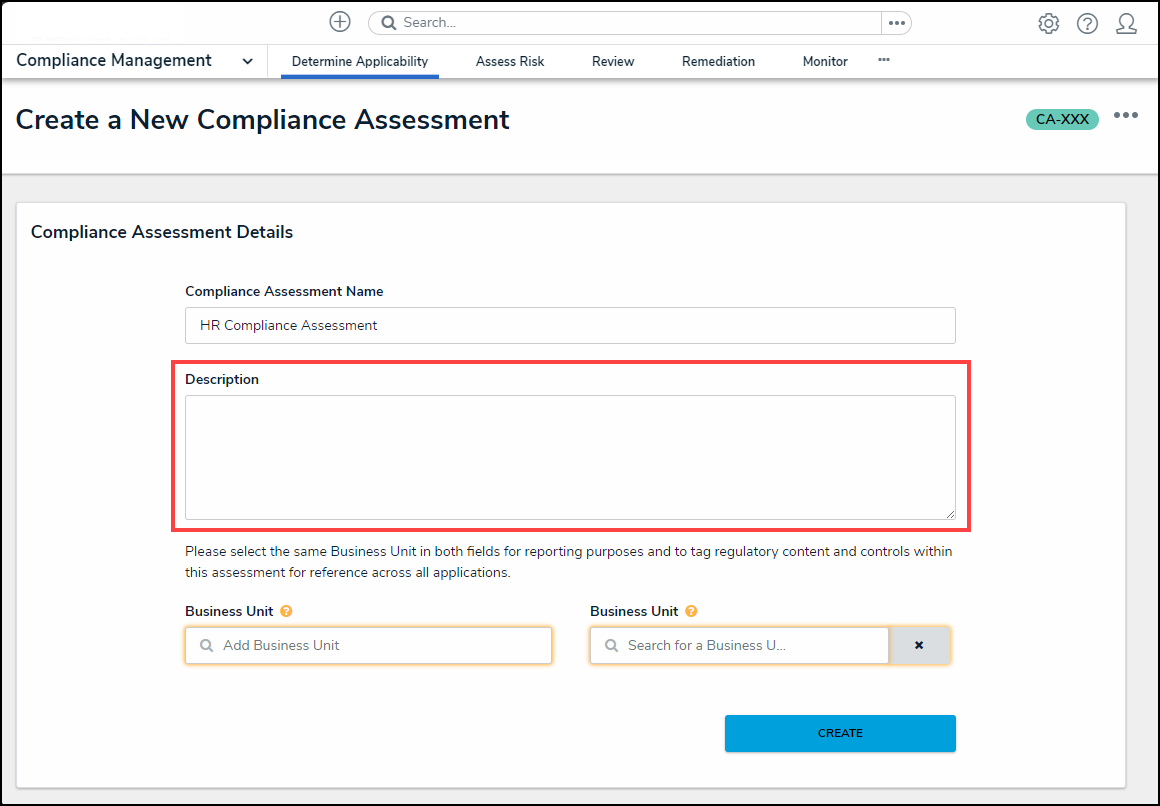
Task: Open the user profile icon
Action: pyautogui.click(x=1126, y=24)
